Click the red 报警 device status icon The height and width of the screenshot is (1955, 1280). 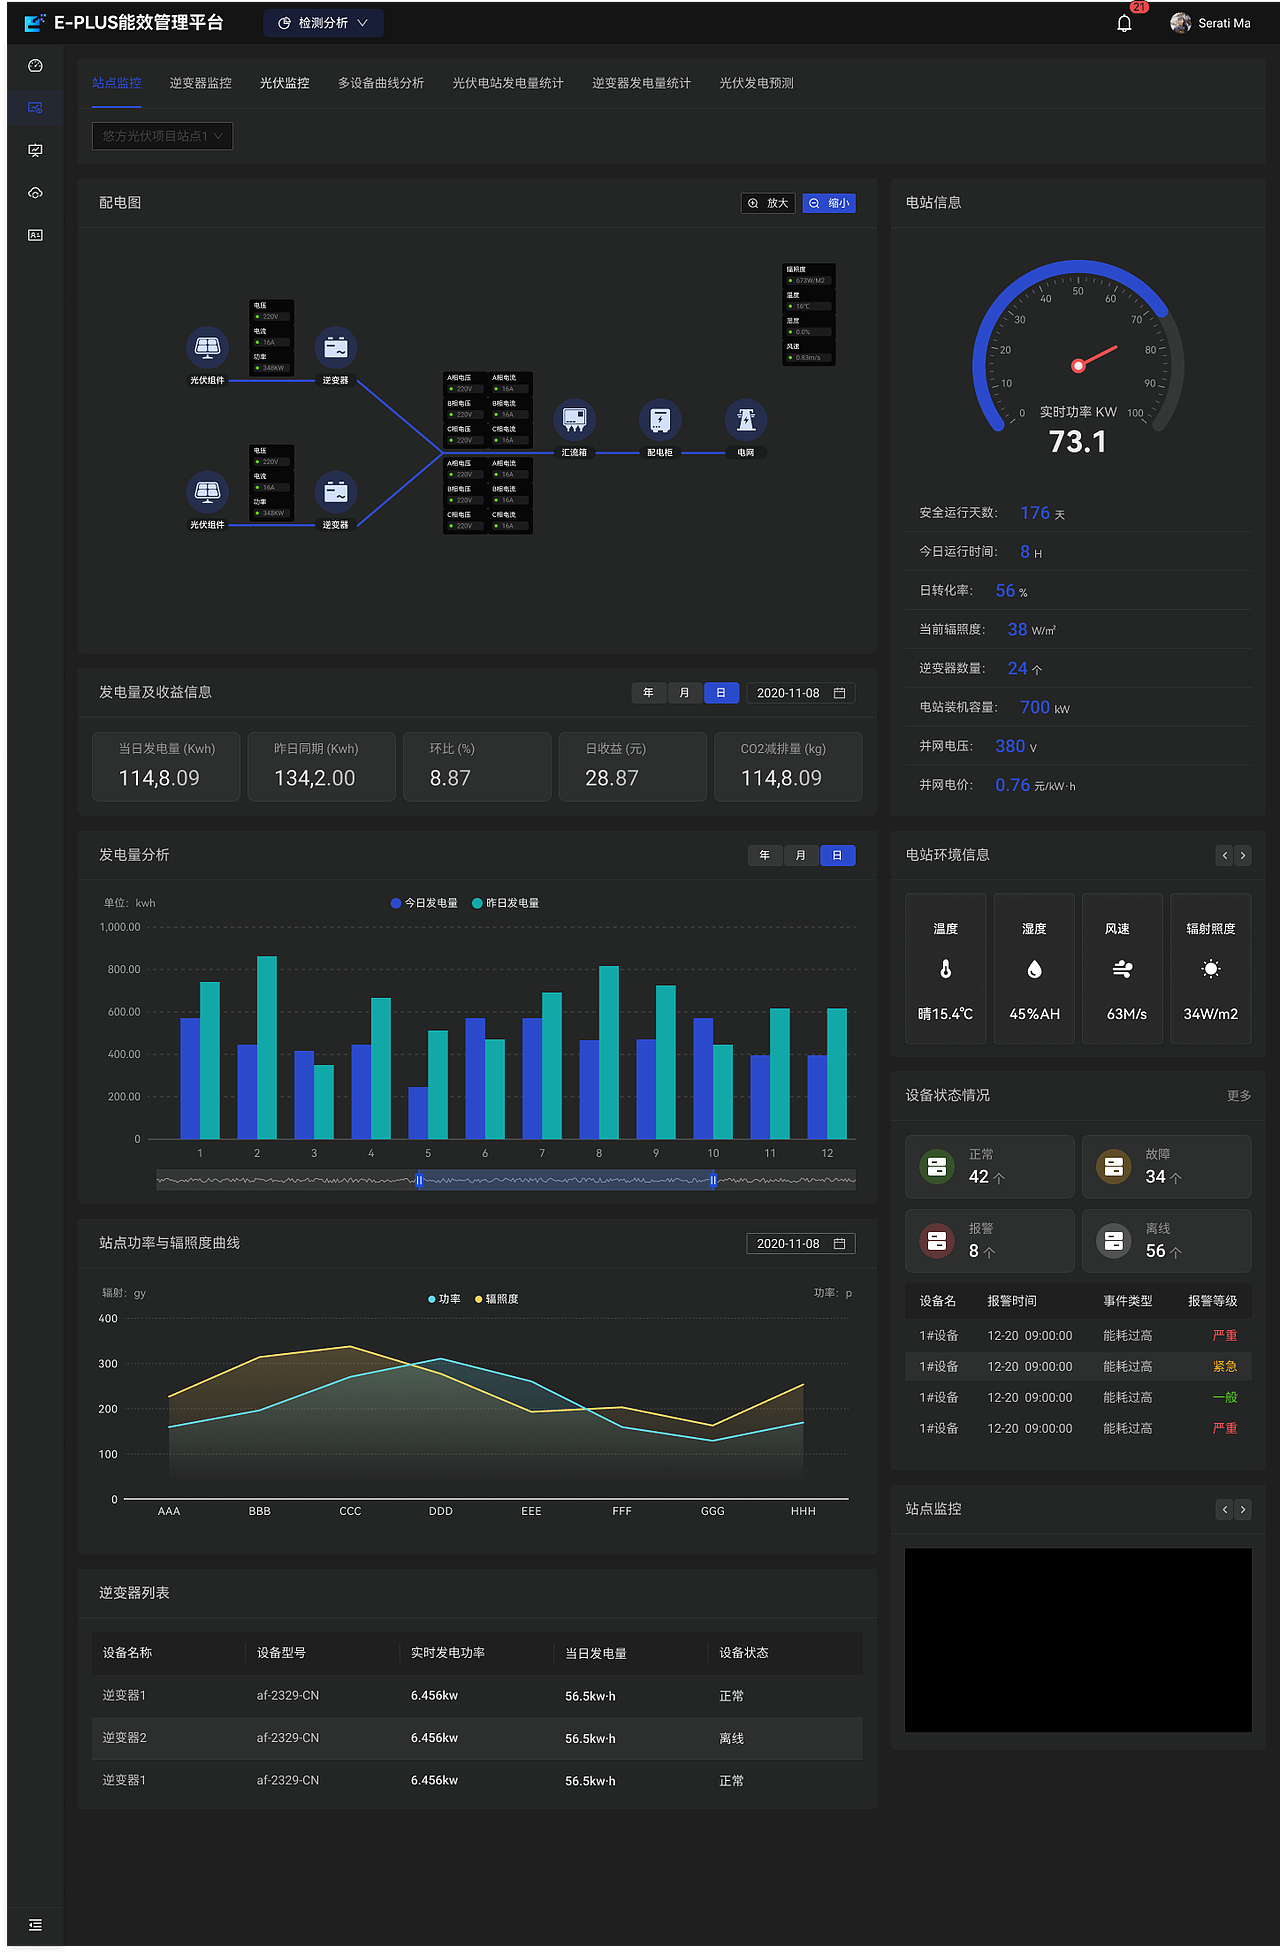click(937, 1241)
